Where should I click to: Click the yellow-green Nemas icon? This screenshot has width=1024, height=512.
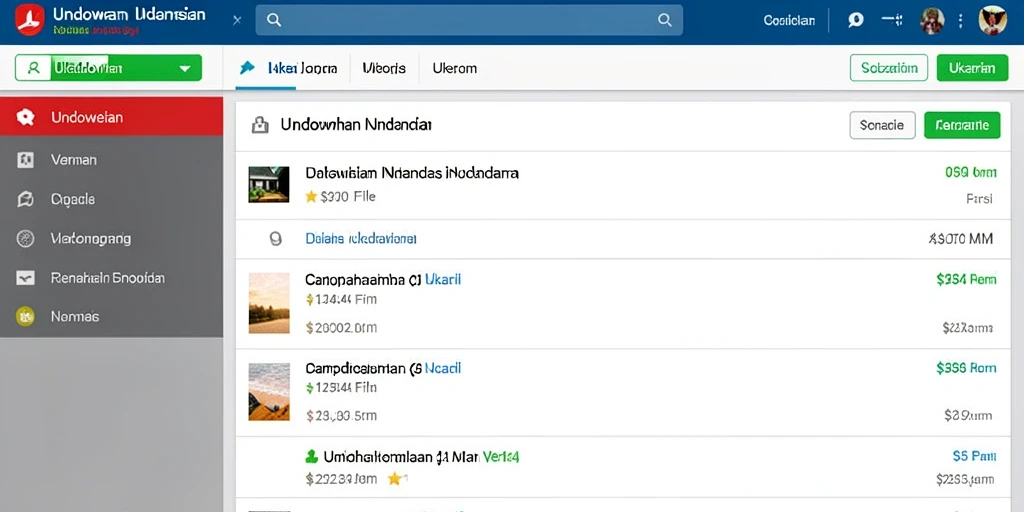coord(25,317)
